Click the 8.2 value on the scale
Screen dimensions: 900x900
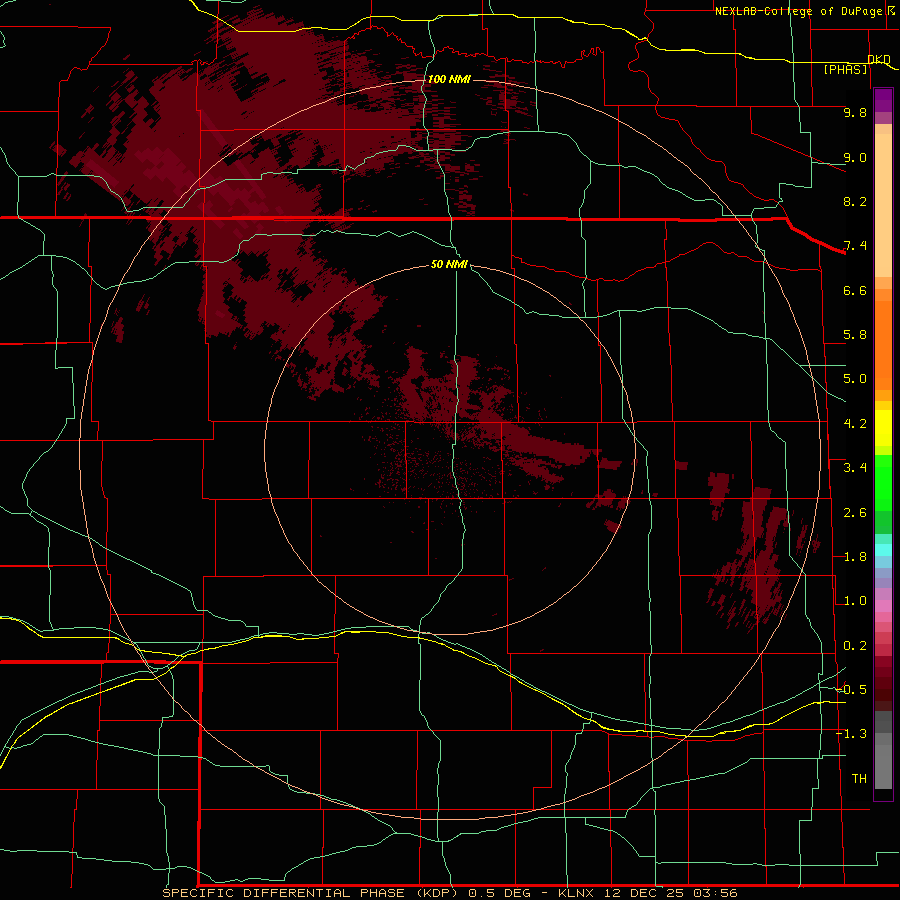coord(855,201)
